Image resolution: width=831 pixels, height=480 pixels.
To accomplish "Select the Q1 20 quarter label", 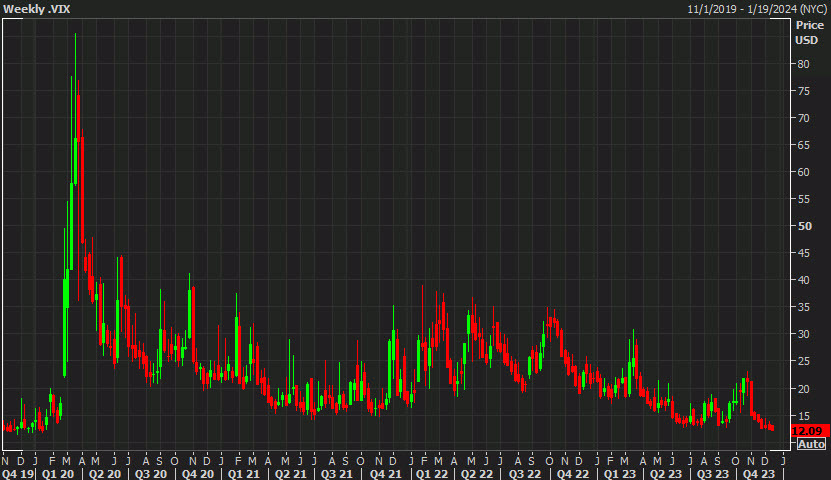I will pos(58,474).
